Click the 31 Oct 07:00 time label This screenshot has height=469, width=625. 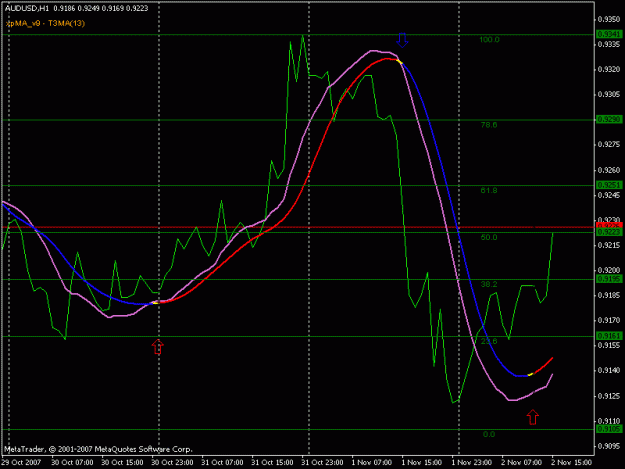coord(222,462)
